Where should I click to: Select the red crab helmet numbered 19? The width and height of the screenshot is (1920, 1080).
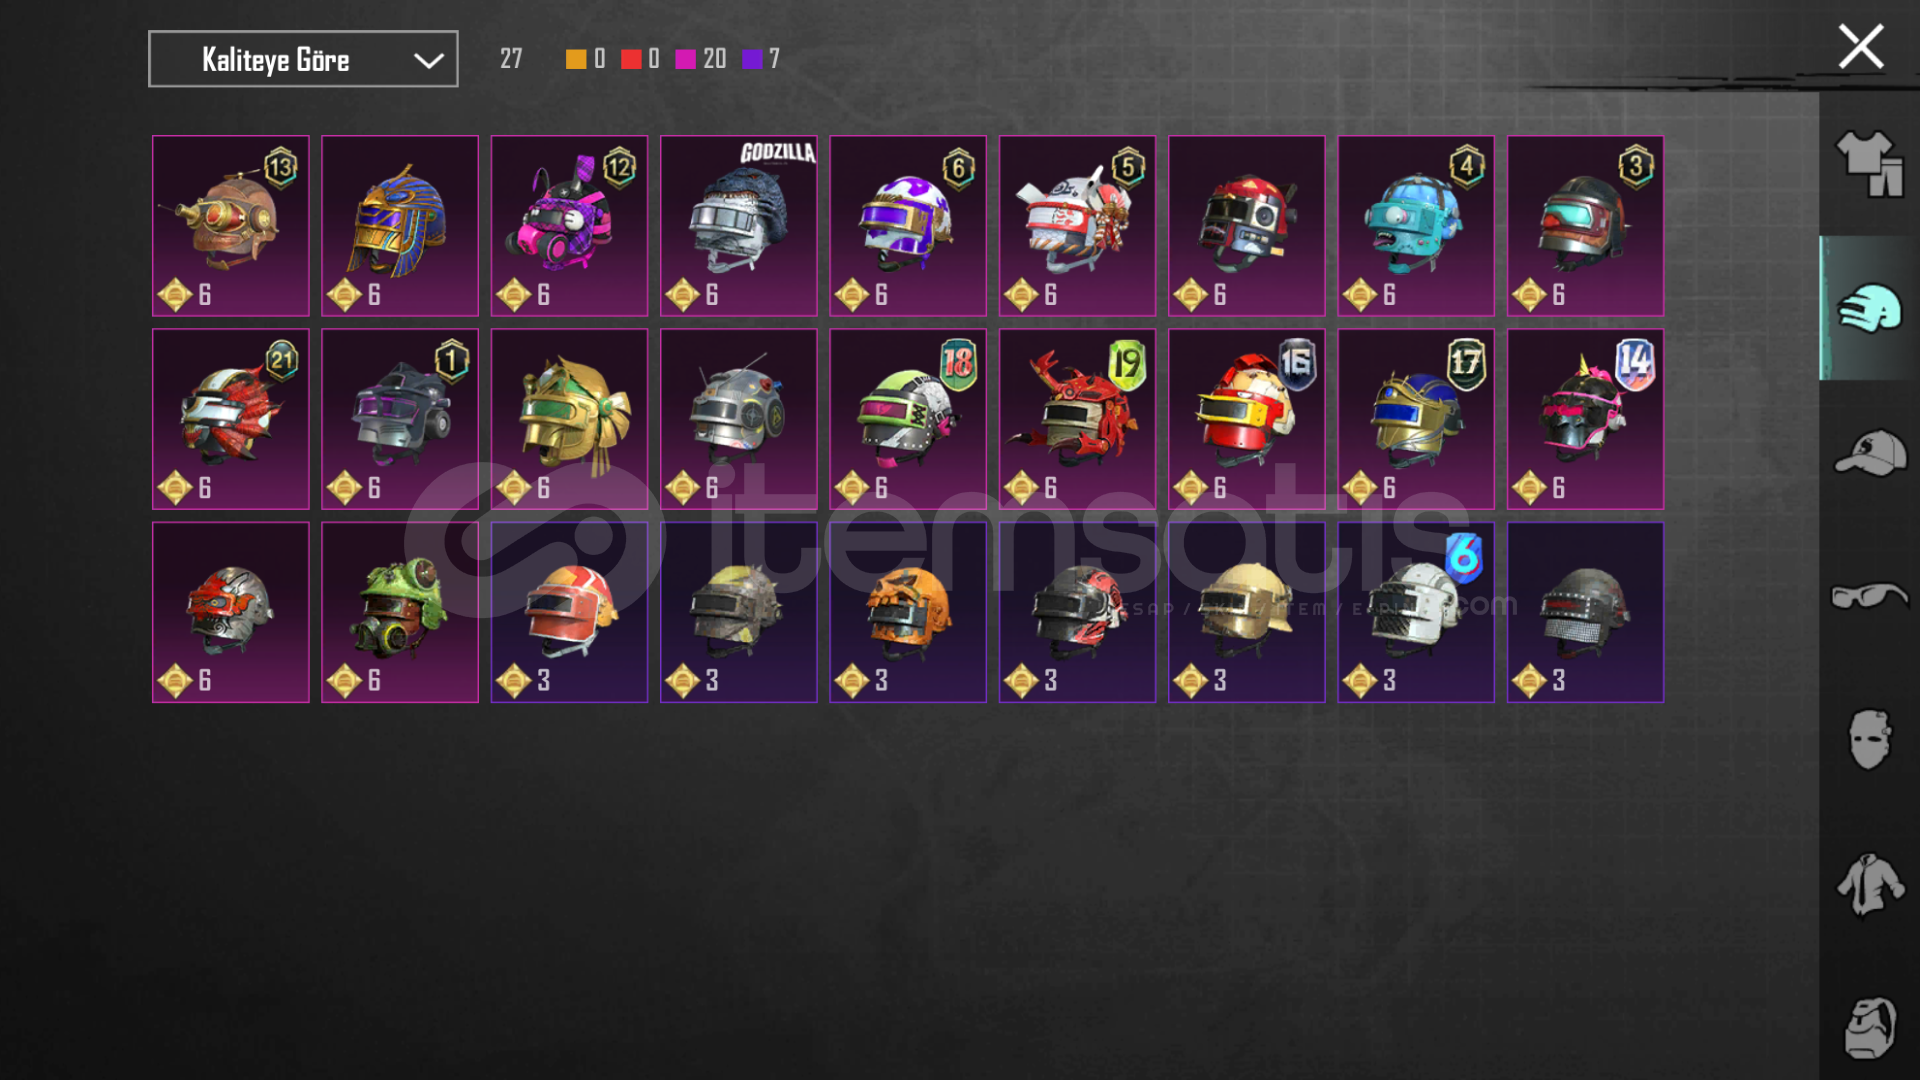(x=1077, y=419)
